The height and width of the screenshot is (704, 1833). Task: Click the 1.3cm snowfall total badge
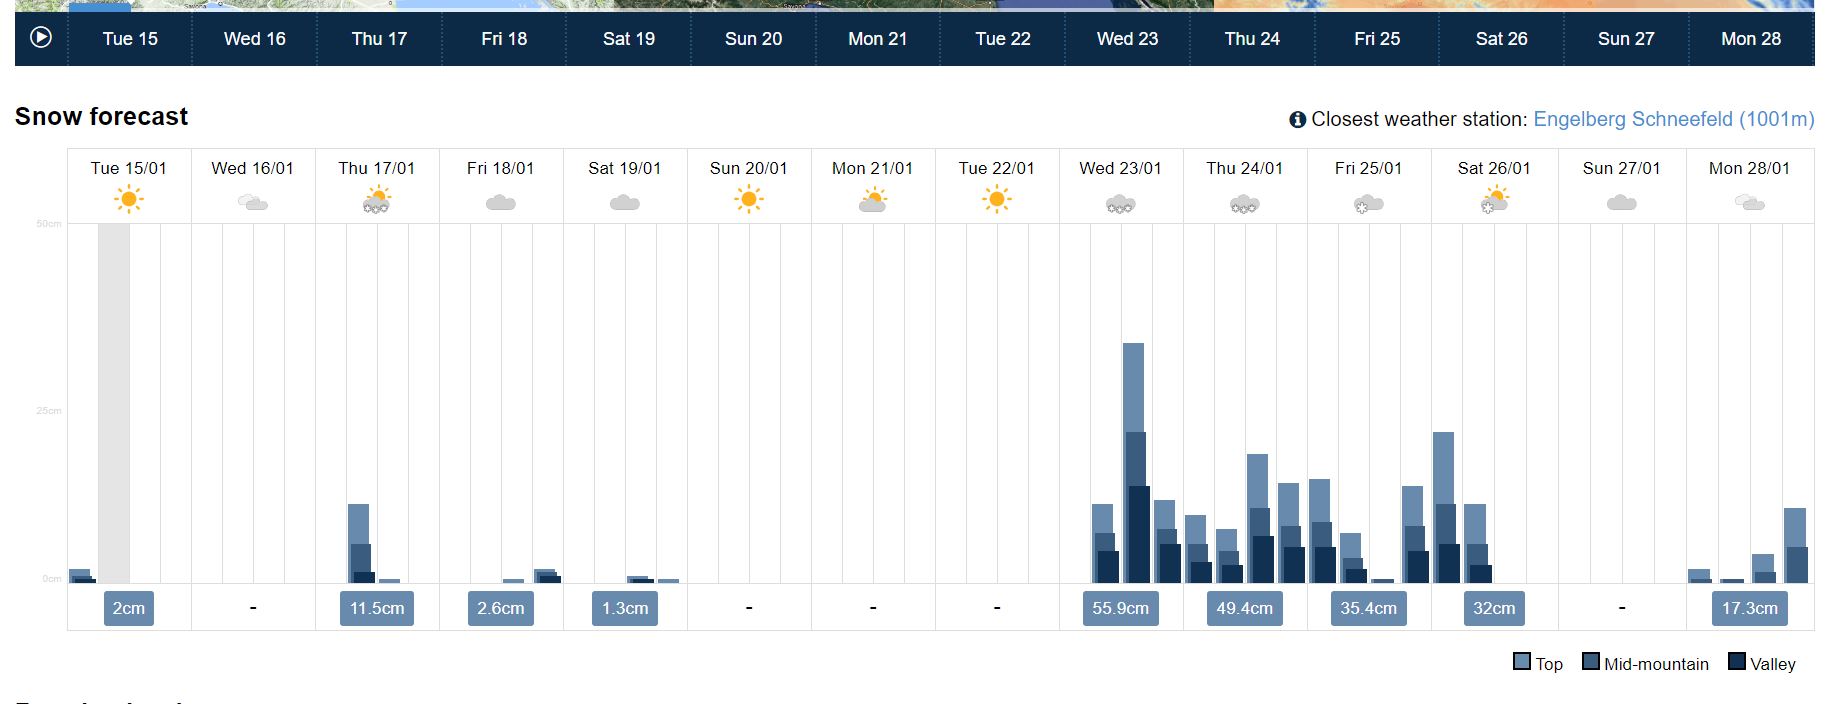[x=625, y=608]
